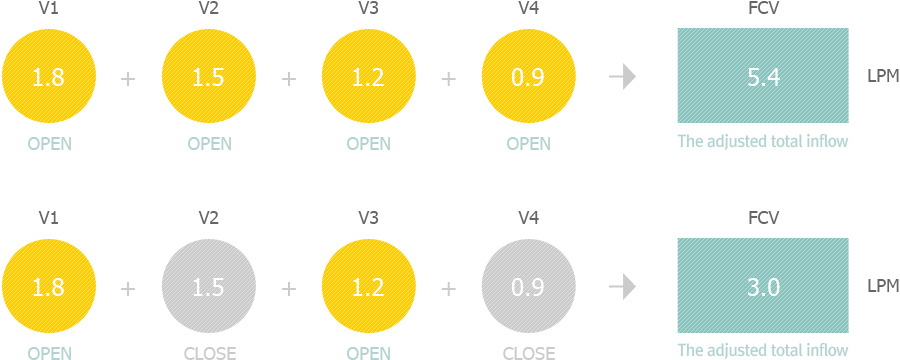This screenshot has width=900, height=360.
Task: Click the bottom row yellow V3 circle 1.2
Action: [368, 286]
